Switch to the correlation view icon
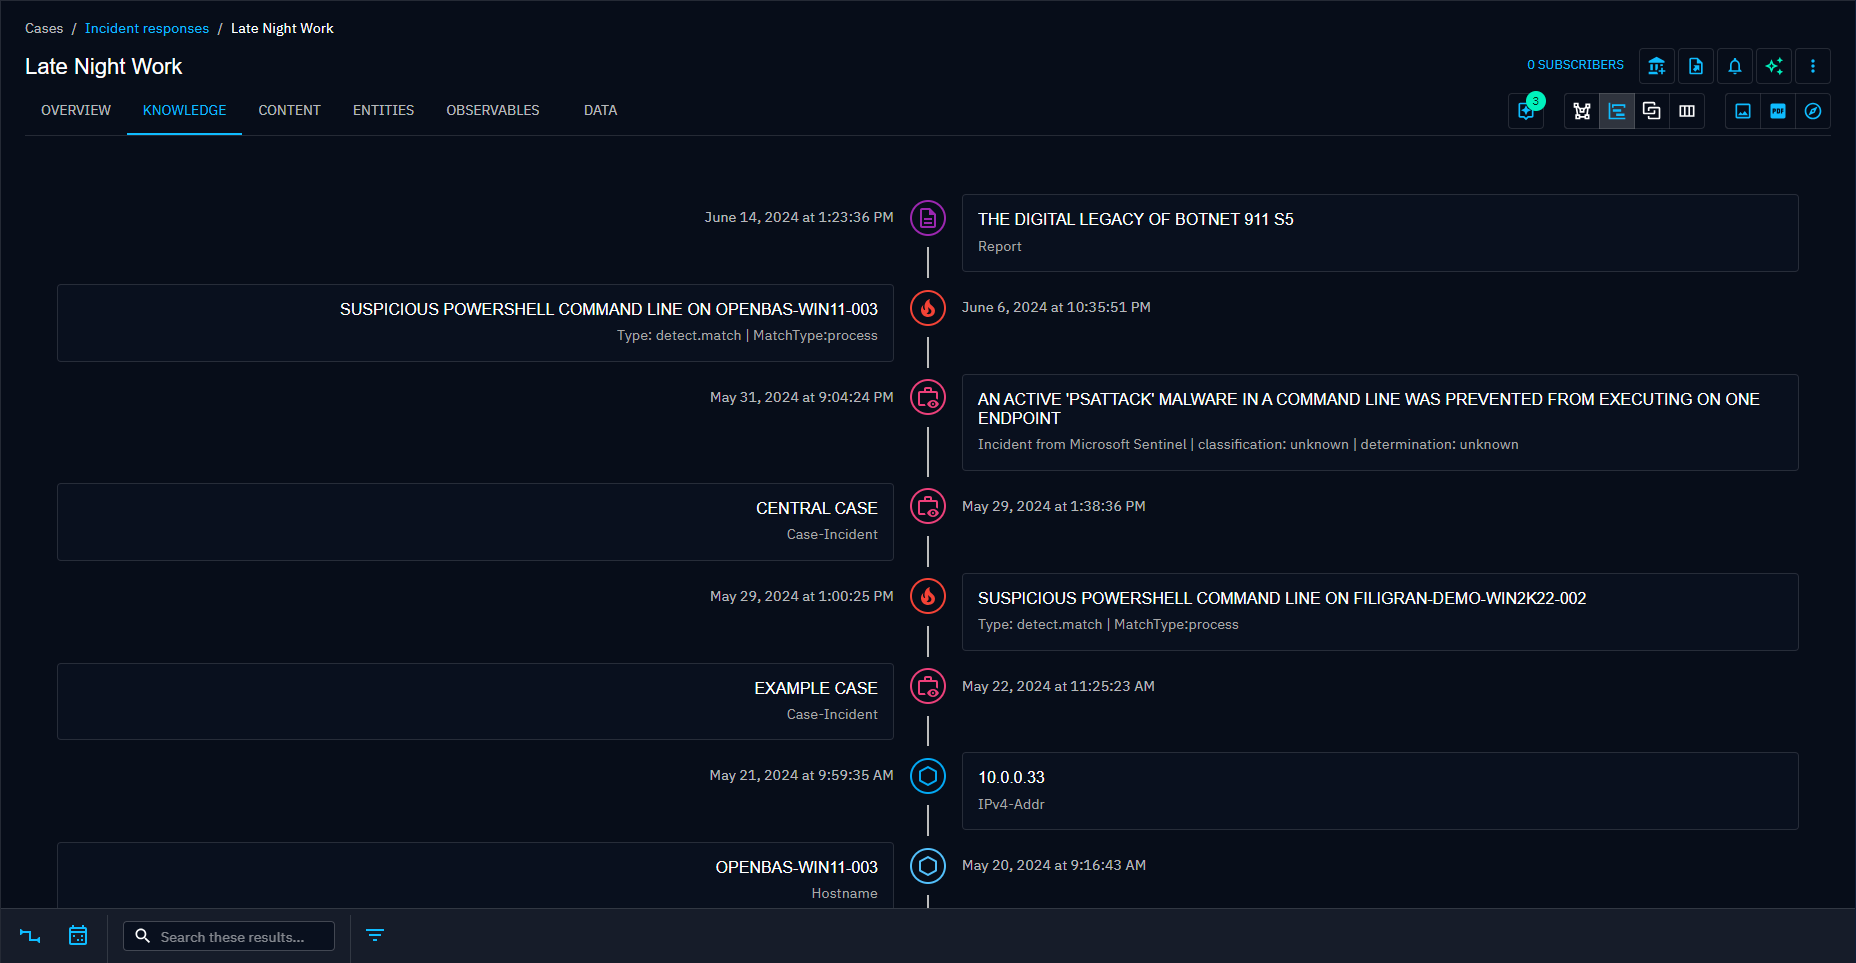Viewport: 1856px width, 963px height. 1651,111
